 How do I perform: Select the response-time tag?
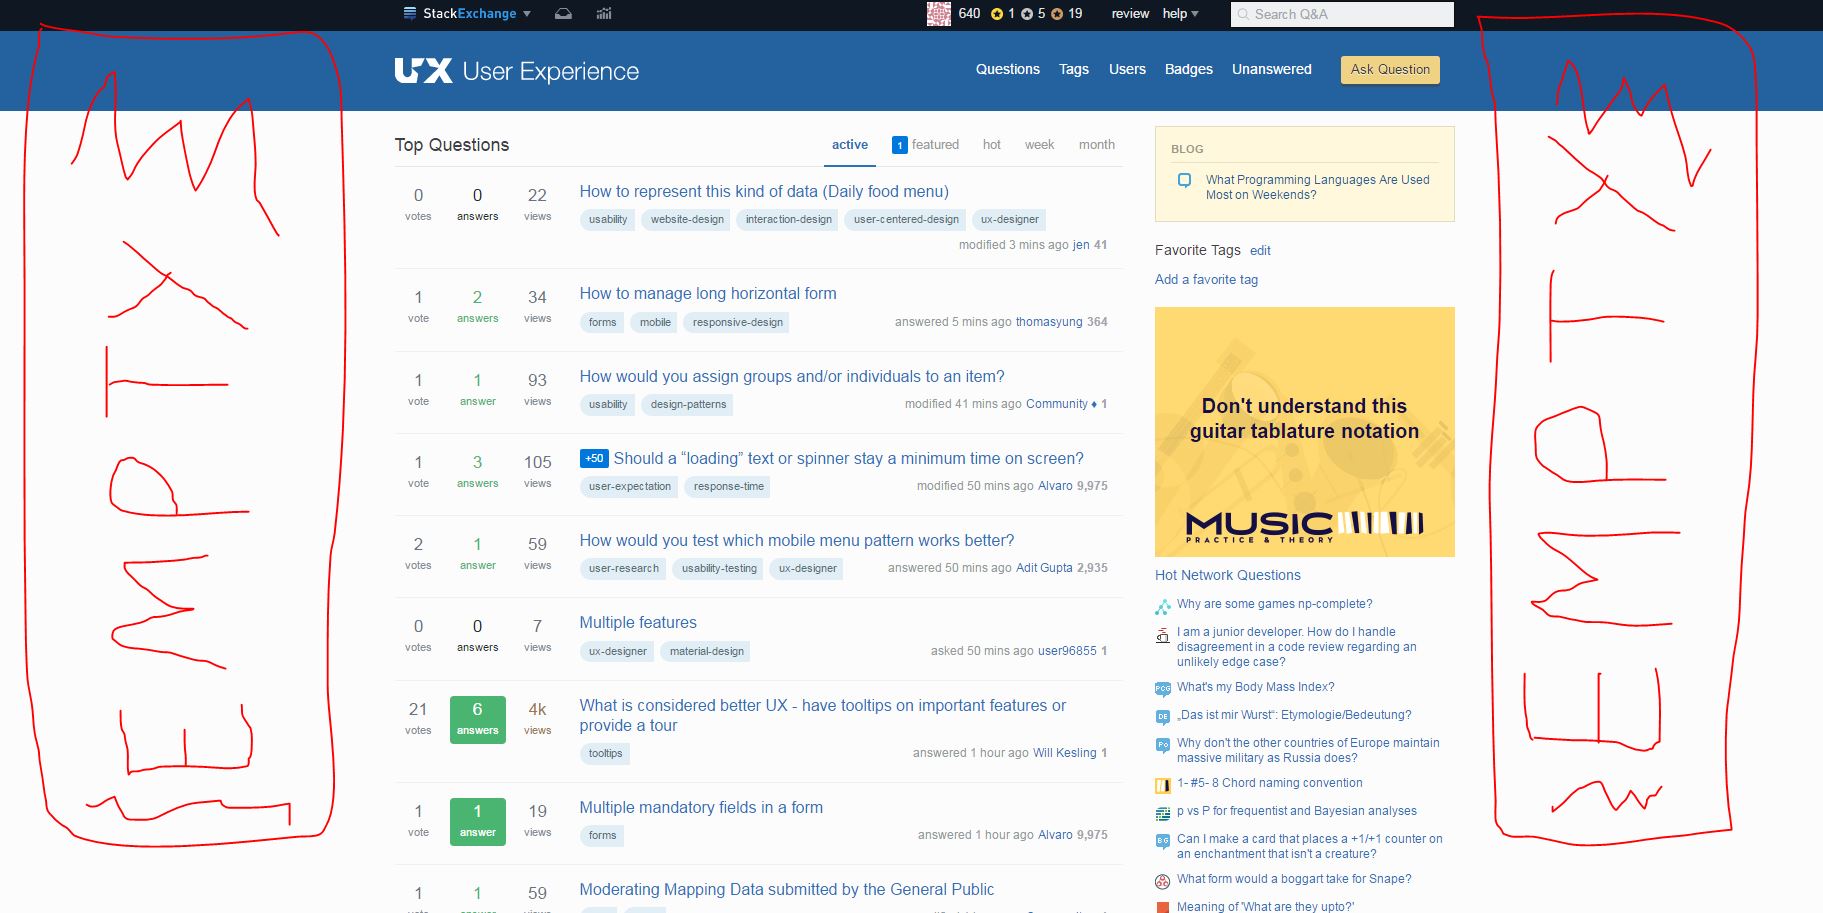(729, 487)
